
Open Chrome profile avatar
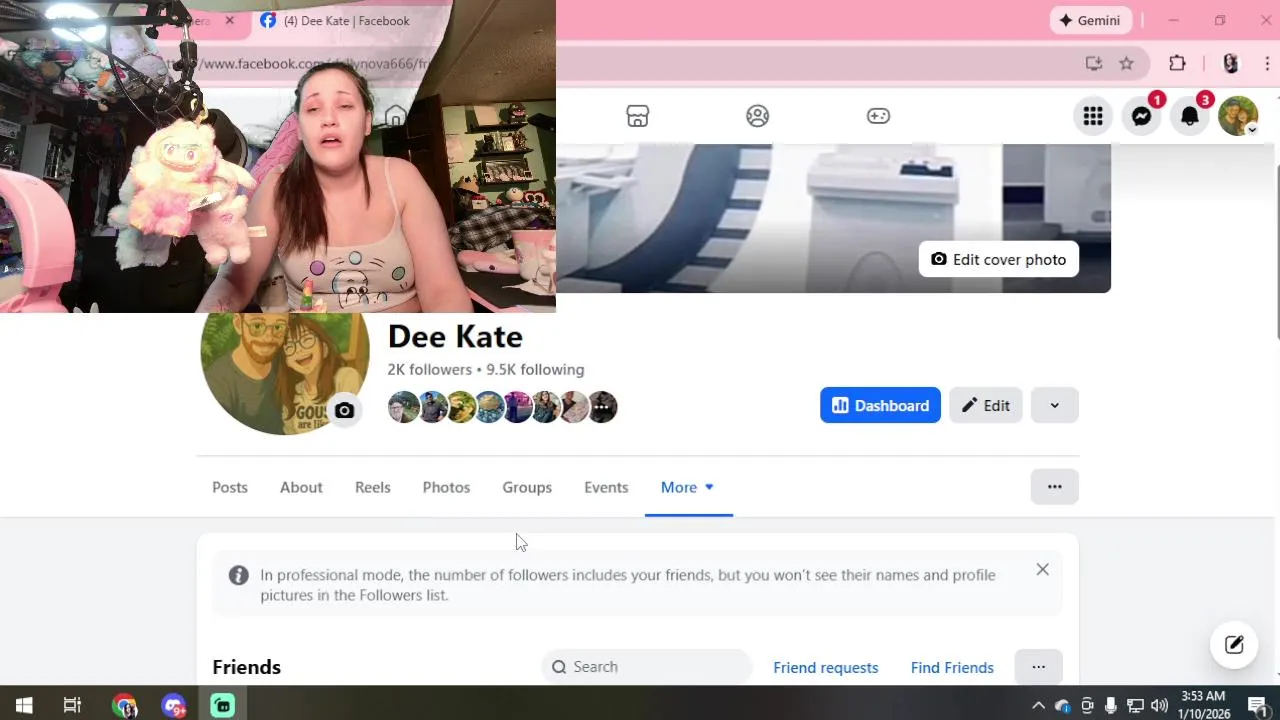1230,63
